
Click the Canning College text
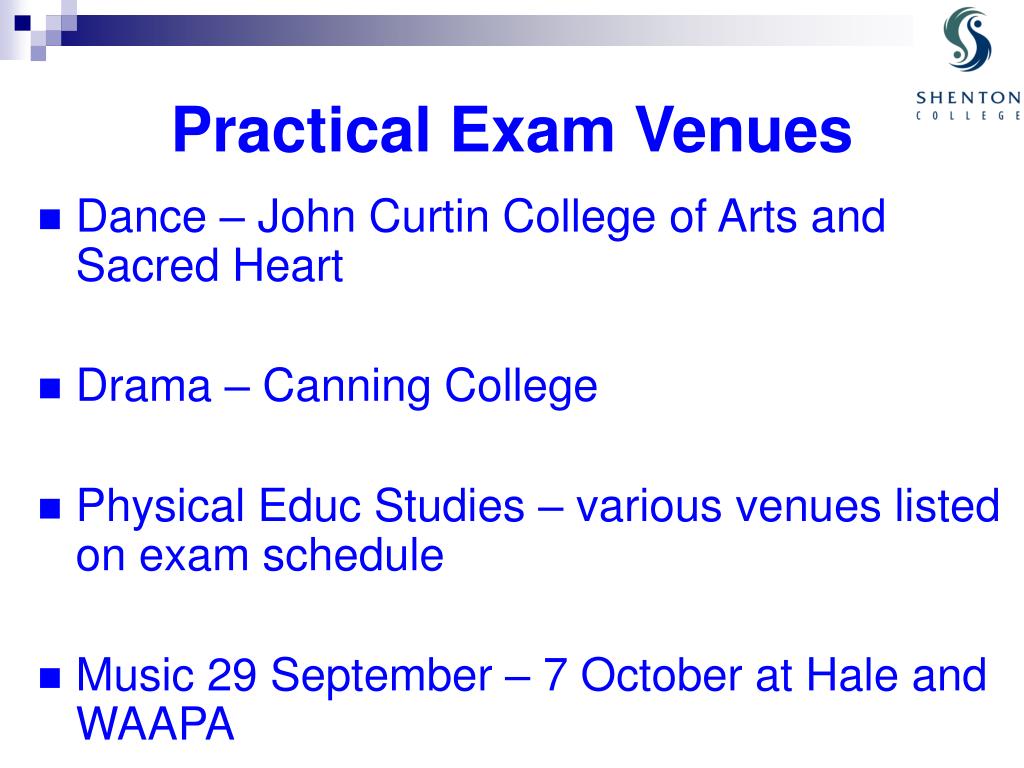[430, 387]
